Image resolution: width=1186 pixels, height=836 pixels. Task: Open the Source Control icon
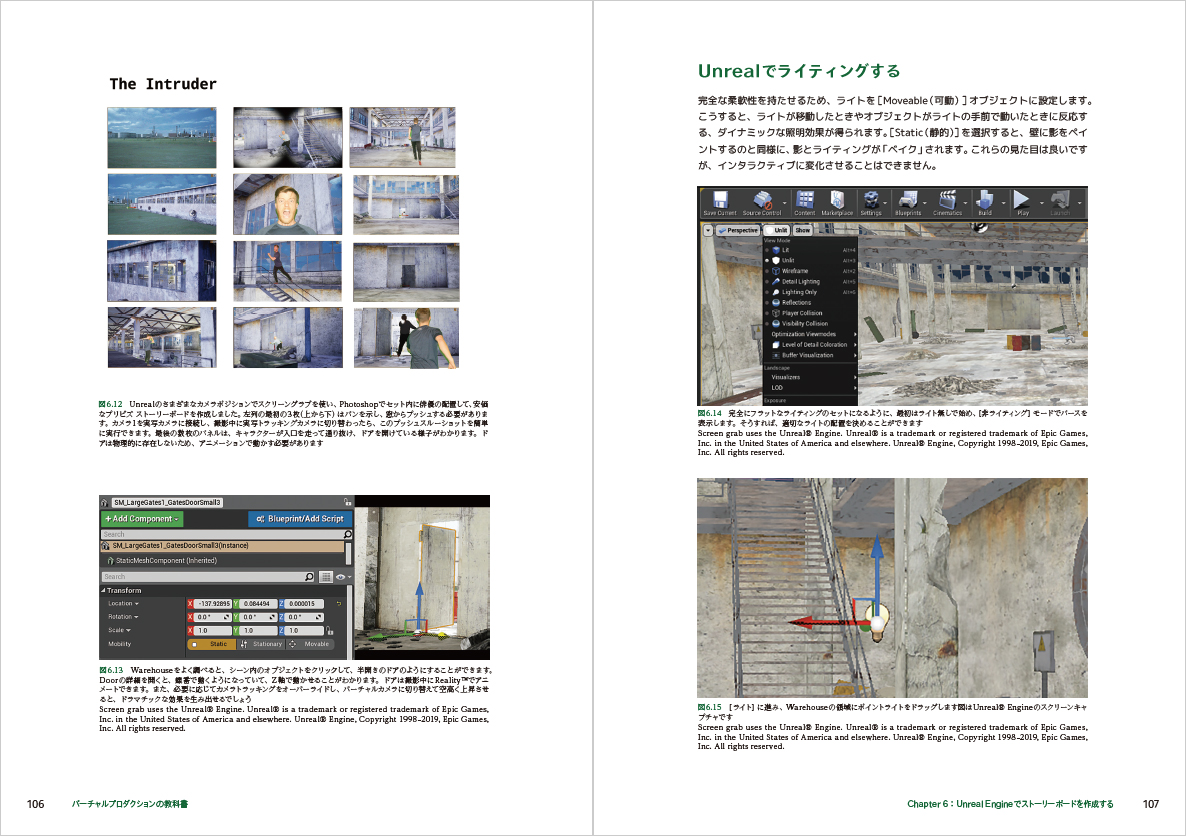761,201
